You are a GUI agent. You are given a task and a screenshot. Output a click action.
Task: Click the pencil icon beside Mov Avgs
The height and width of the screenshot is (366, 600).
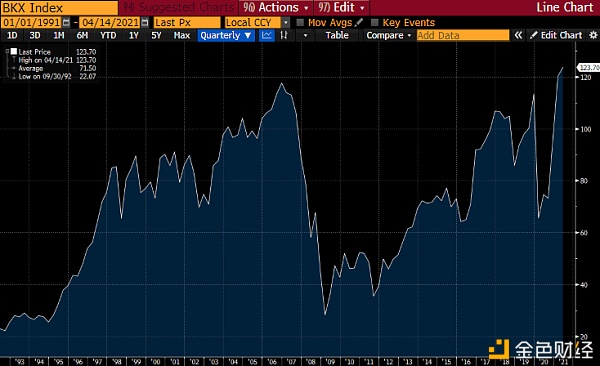click(359, 23)
